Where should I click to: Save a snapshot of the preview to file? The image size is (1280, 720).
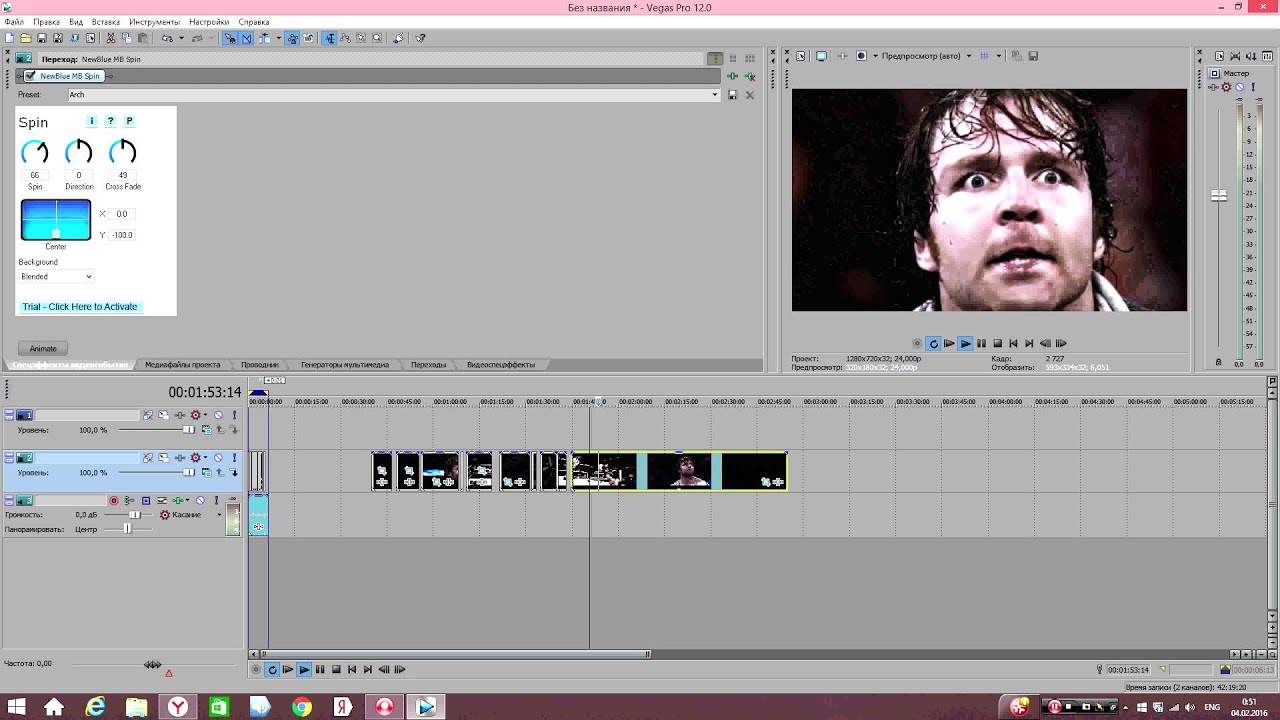(x=1033, y=56)
